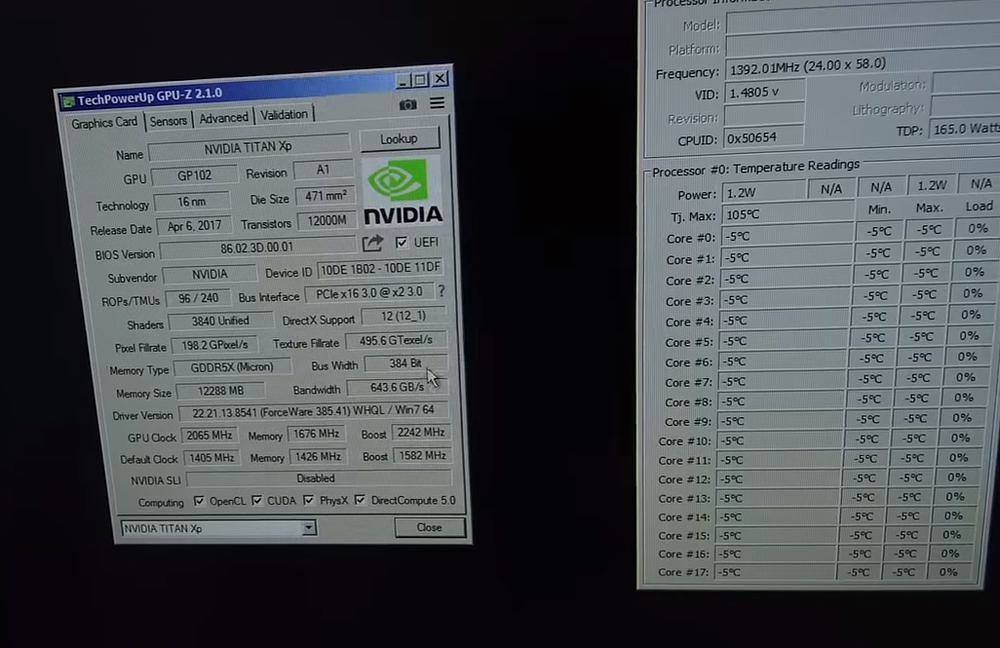Click the Driver Version field

[x=314, y=411]
